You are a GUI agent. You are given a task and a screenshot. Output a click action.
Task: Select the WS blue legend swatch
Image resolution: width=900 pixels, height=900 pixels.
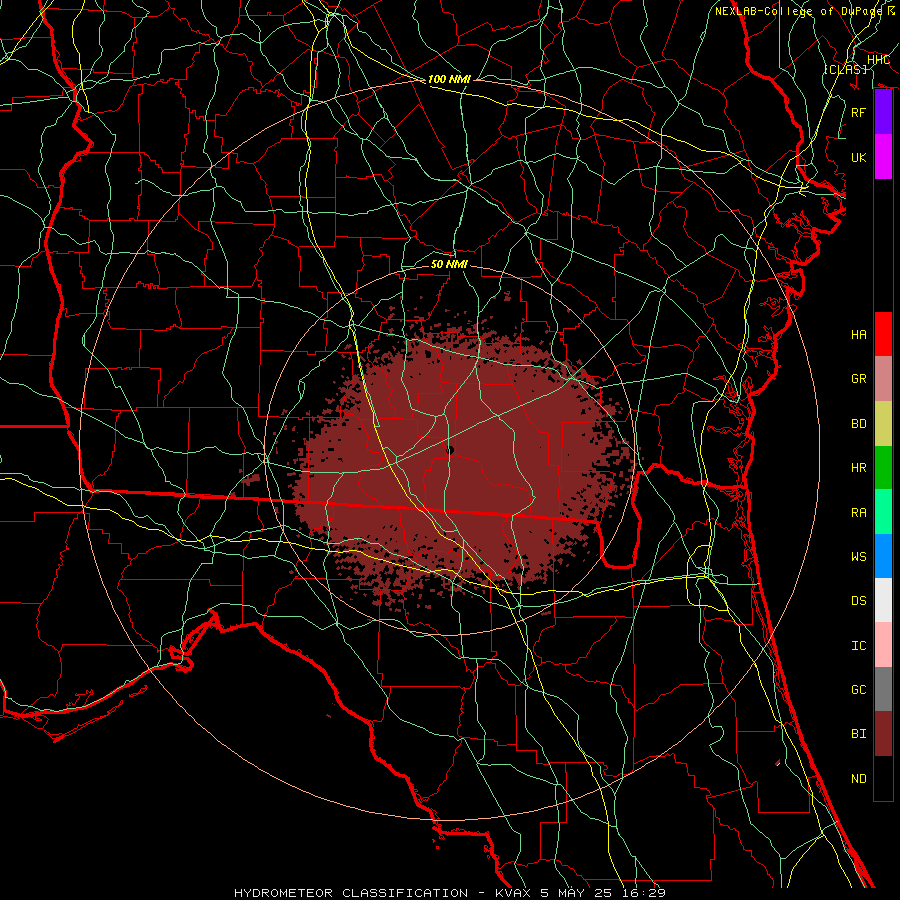click(x=883, y=556)
